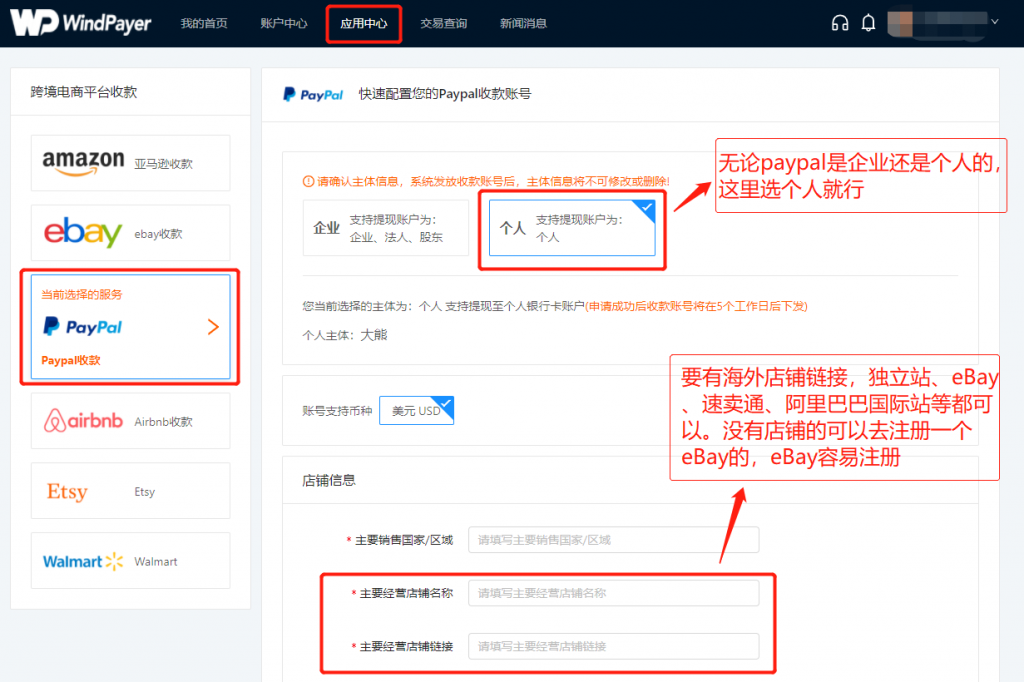Open notifications bell icon
The image size is (1024, 682).
(x=868, y=23)
